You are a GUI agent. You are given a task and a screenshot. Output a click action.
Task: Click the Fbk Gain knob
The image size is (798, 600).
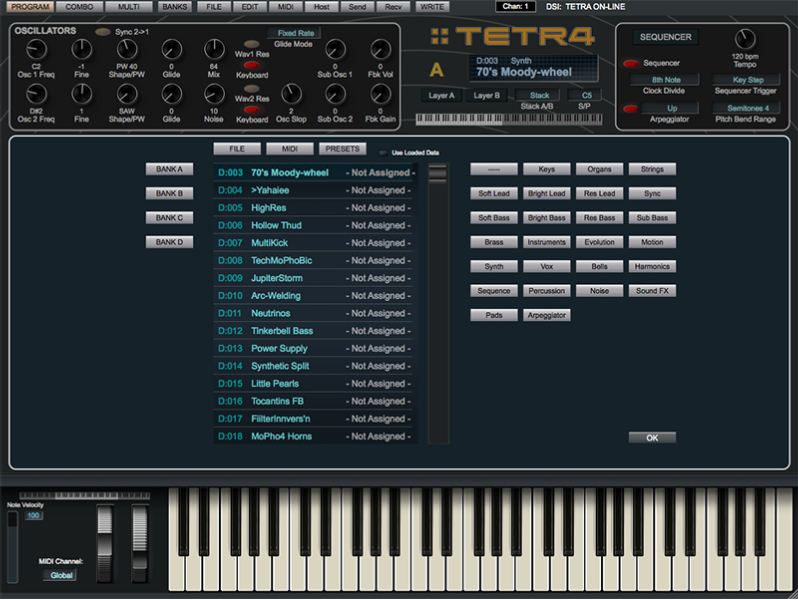click(x=380, y=94)
